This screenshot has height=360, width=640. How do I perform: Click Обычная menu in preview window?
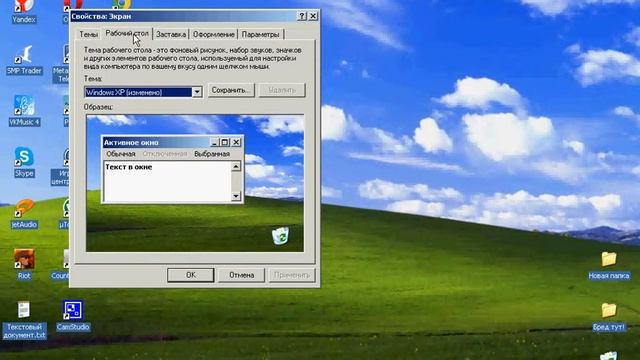tap(121, 154)
